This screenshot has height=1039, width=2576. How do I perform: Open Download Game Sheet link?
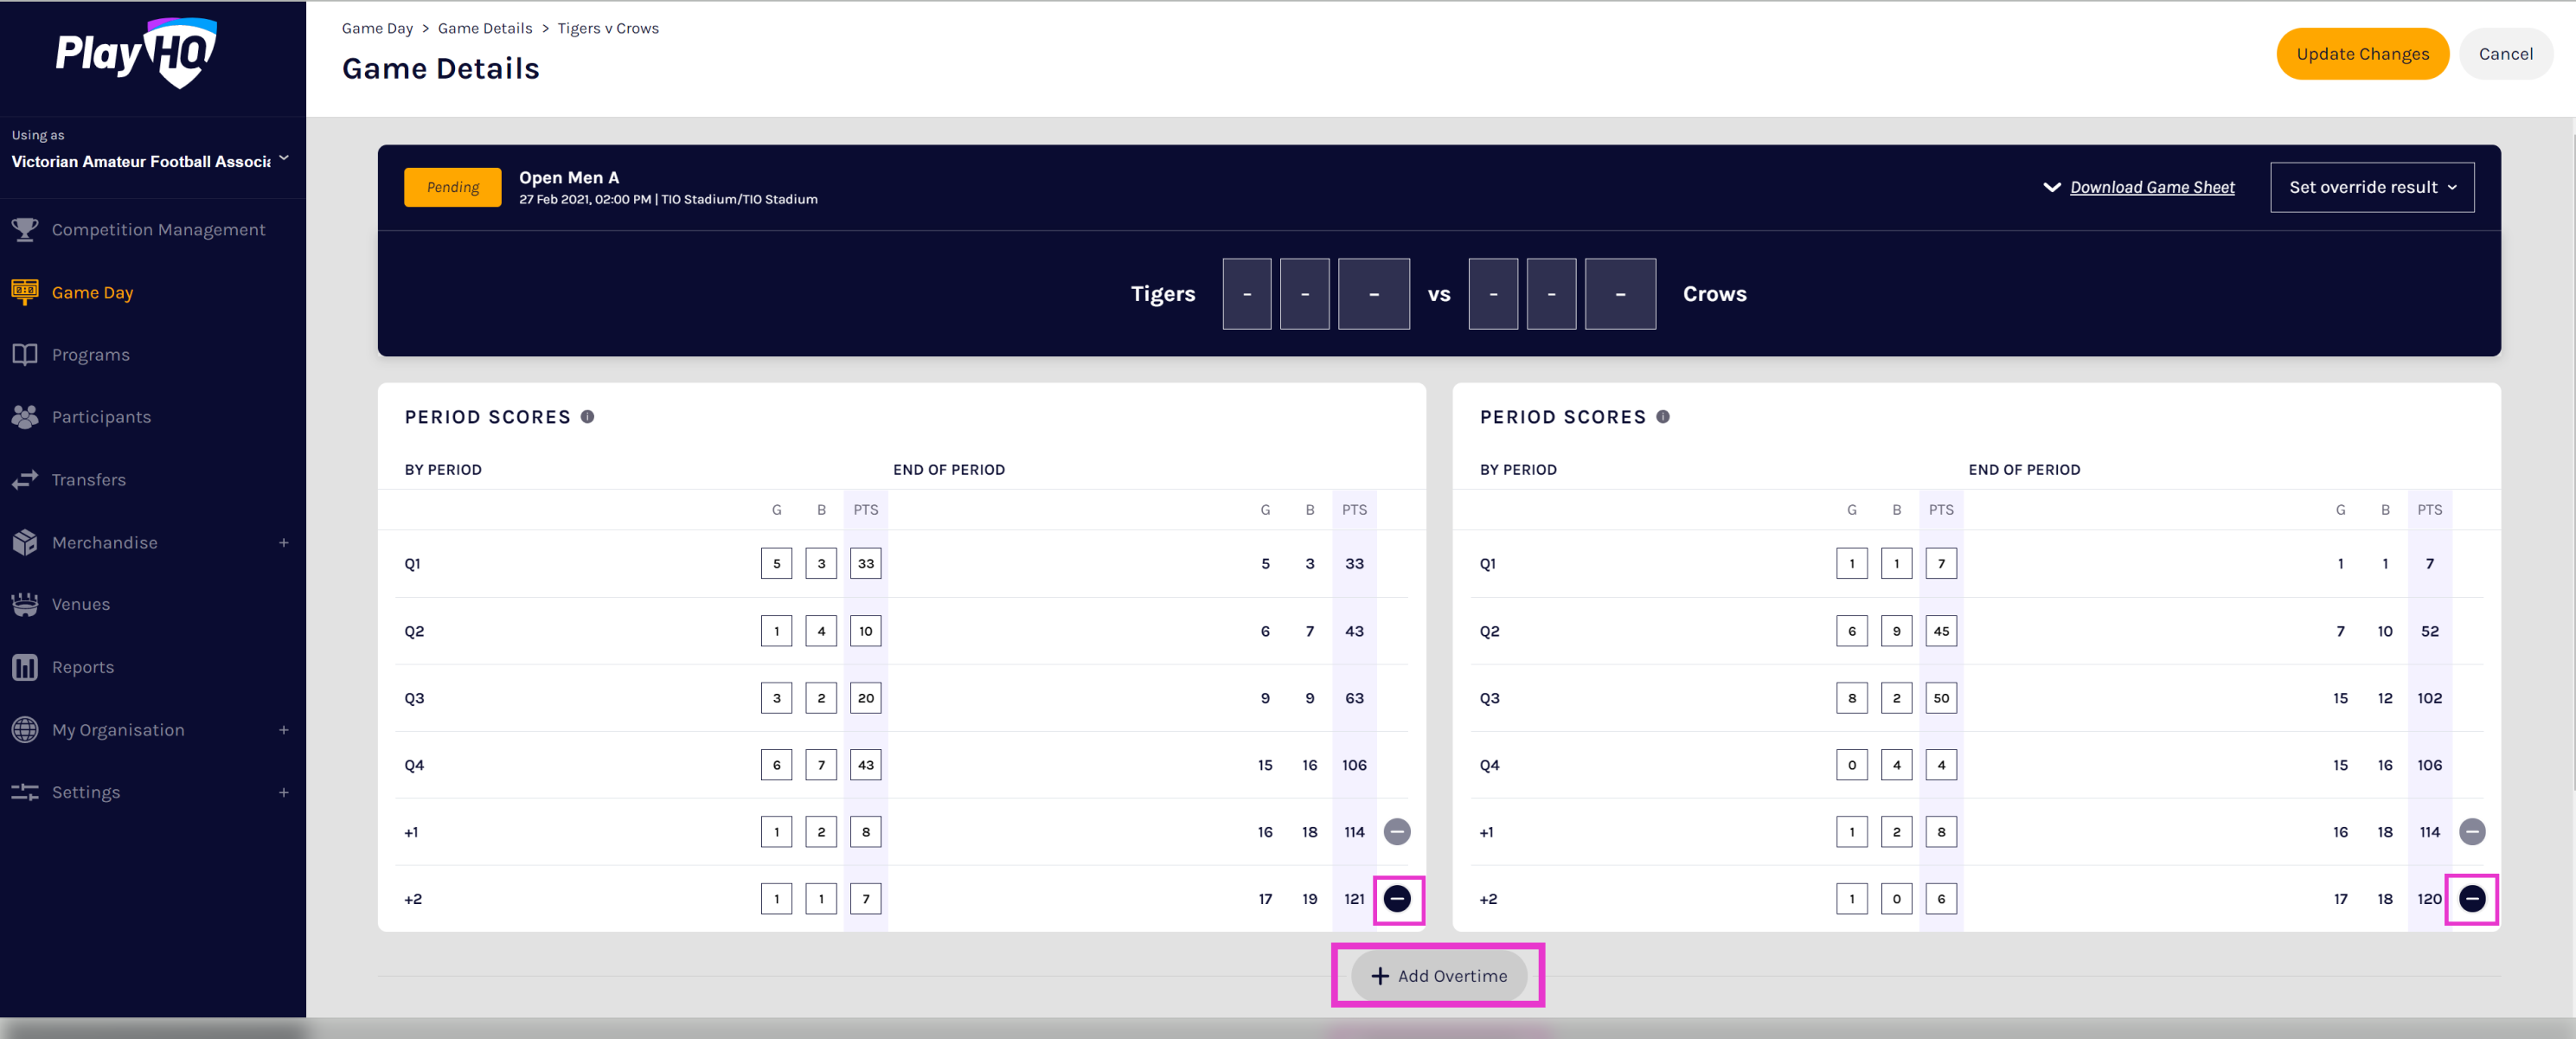2151,187
